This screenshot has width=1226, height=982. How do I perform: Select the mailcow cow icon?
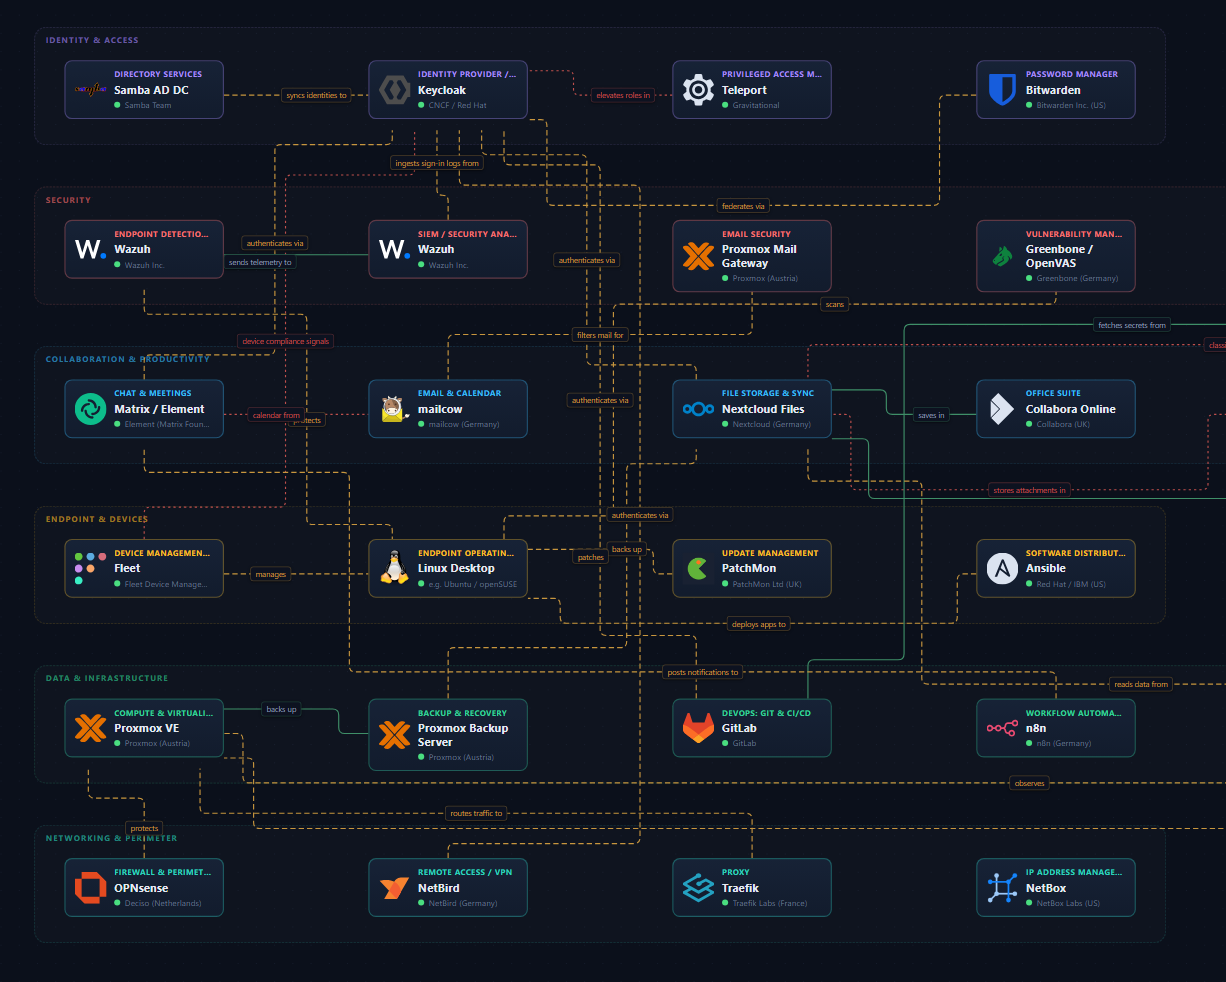pos(394,409)
